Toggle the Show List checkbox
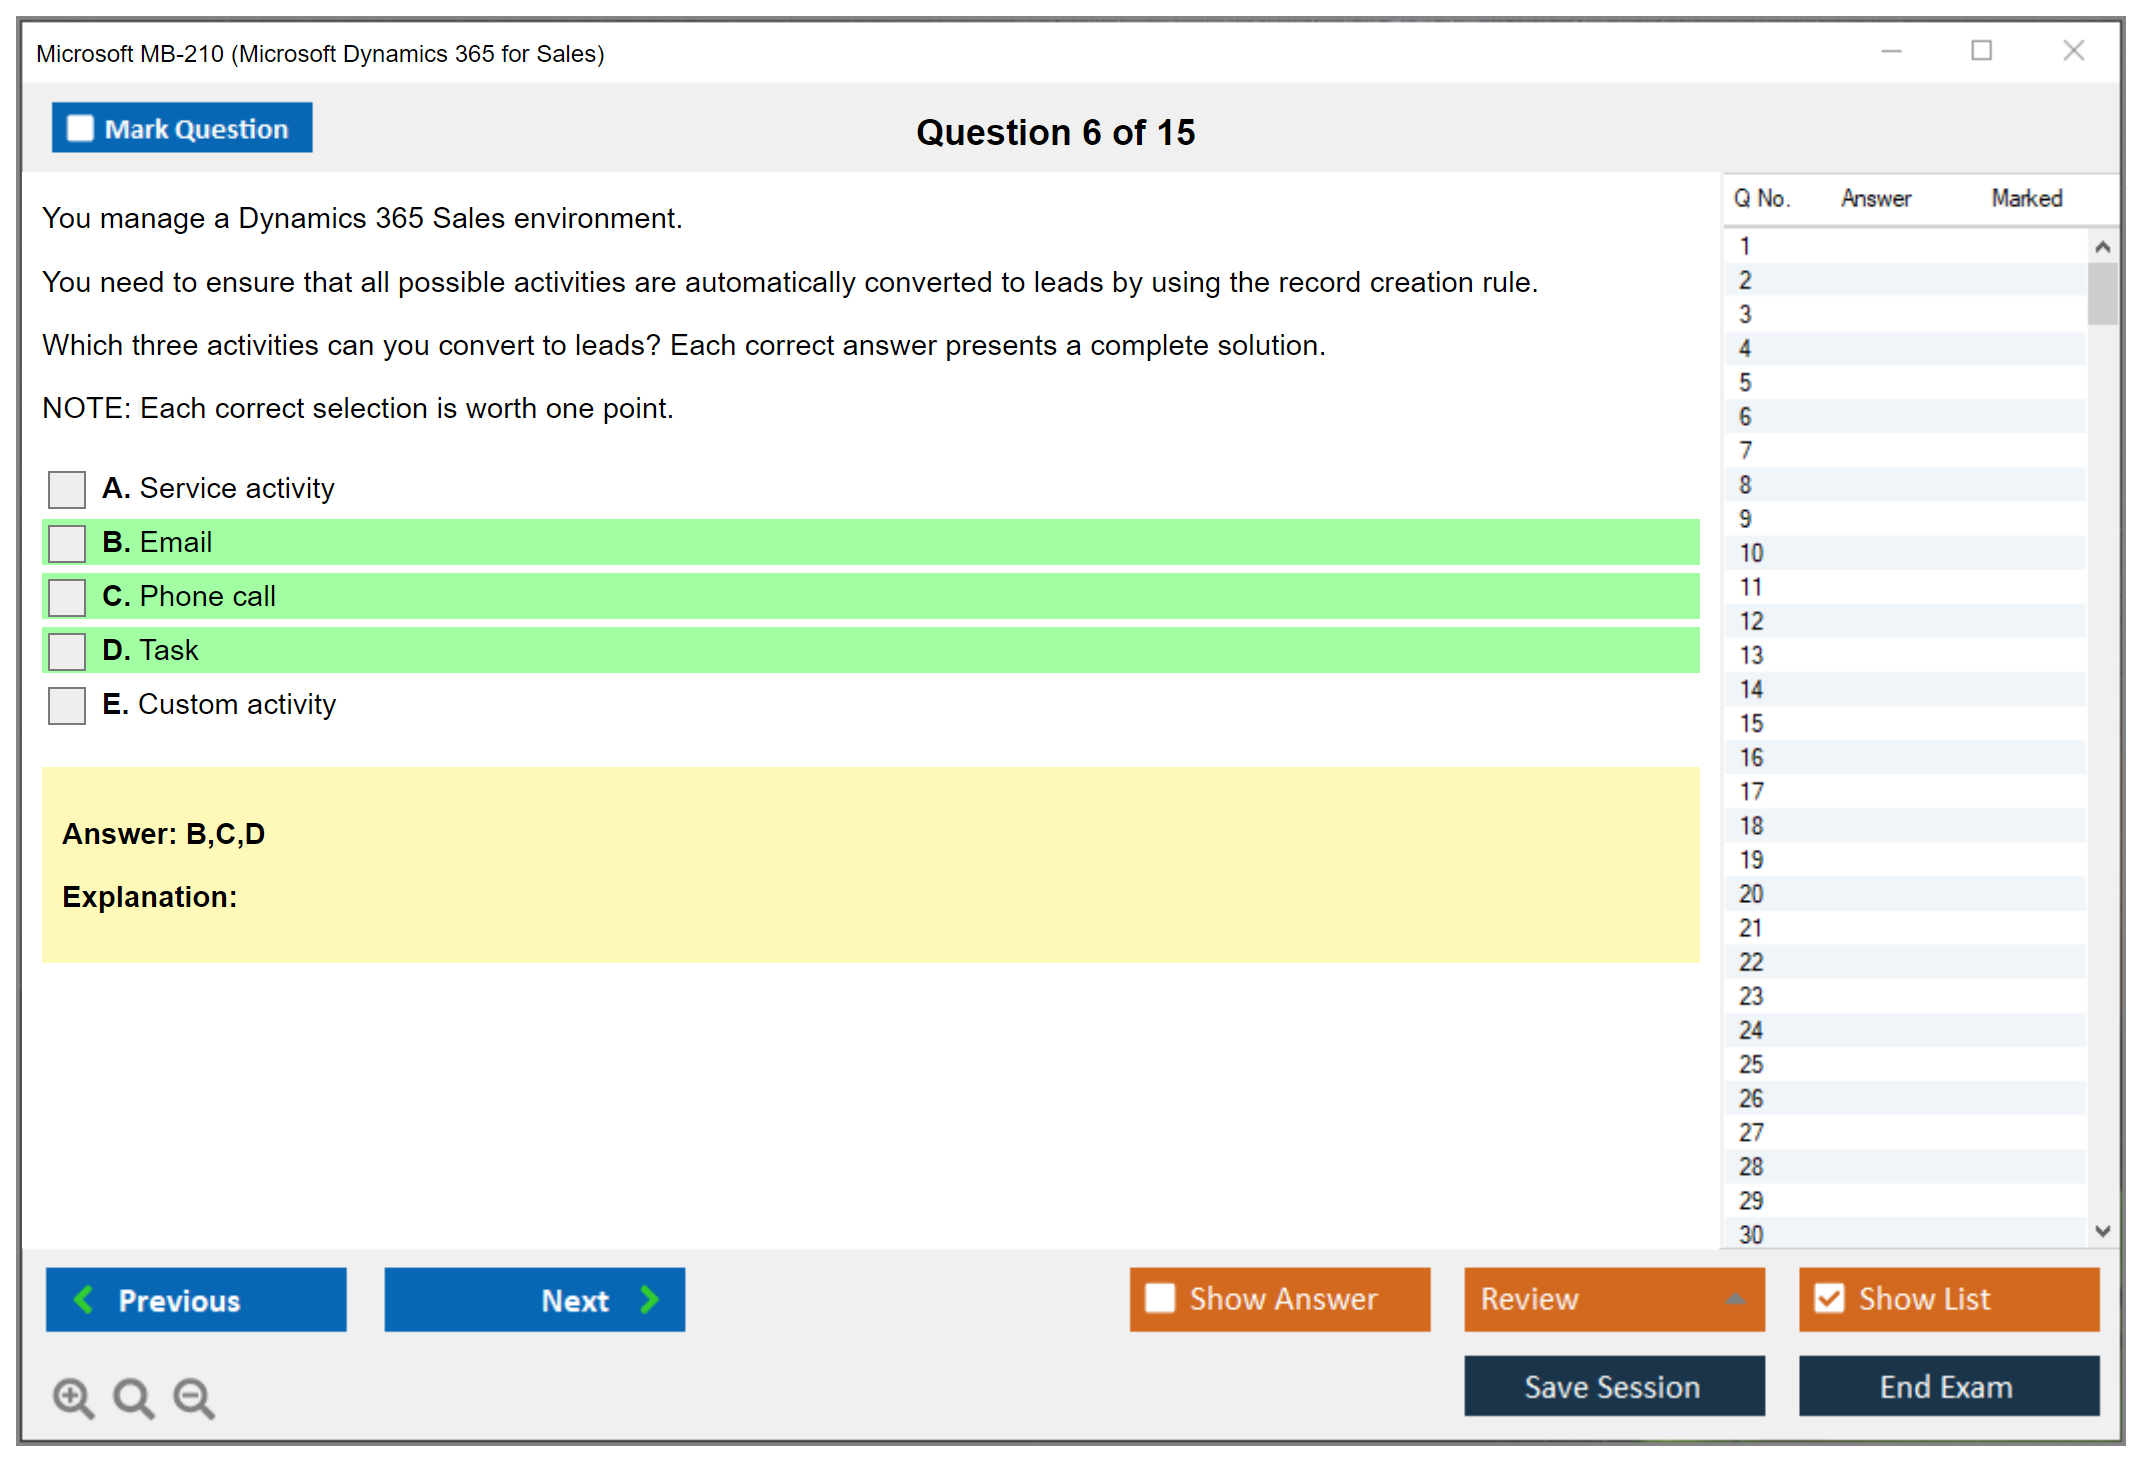Viewport: 2150px width, 1470px height. (x=1829, y=1298)
